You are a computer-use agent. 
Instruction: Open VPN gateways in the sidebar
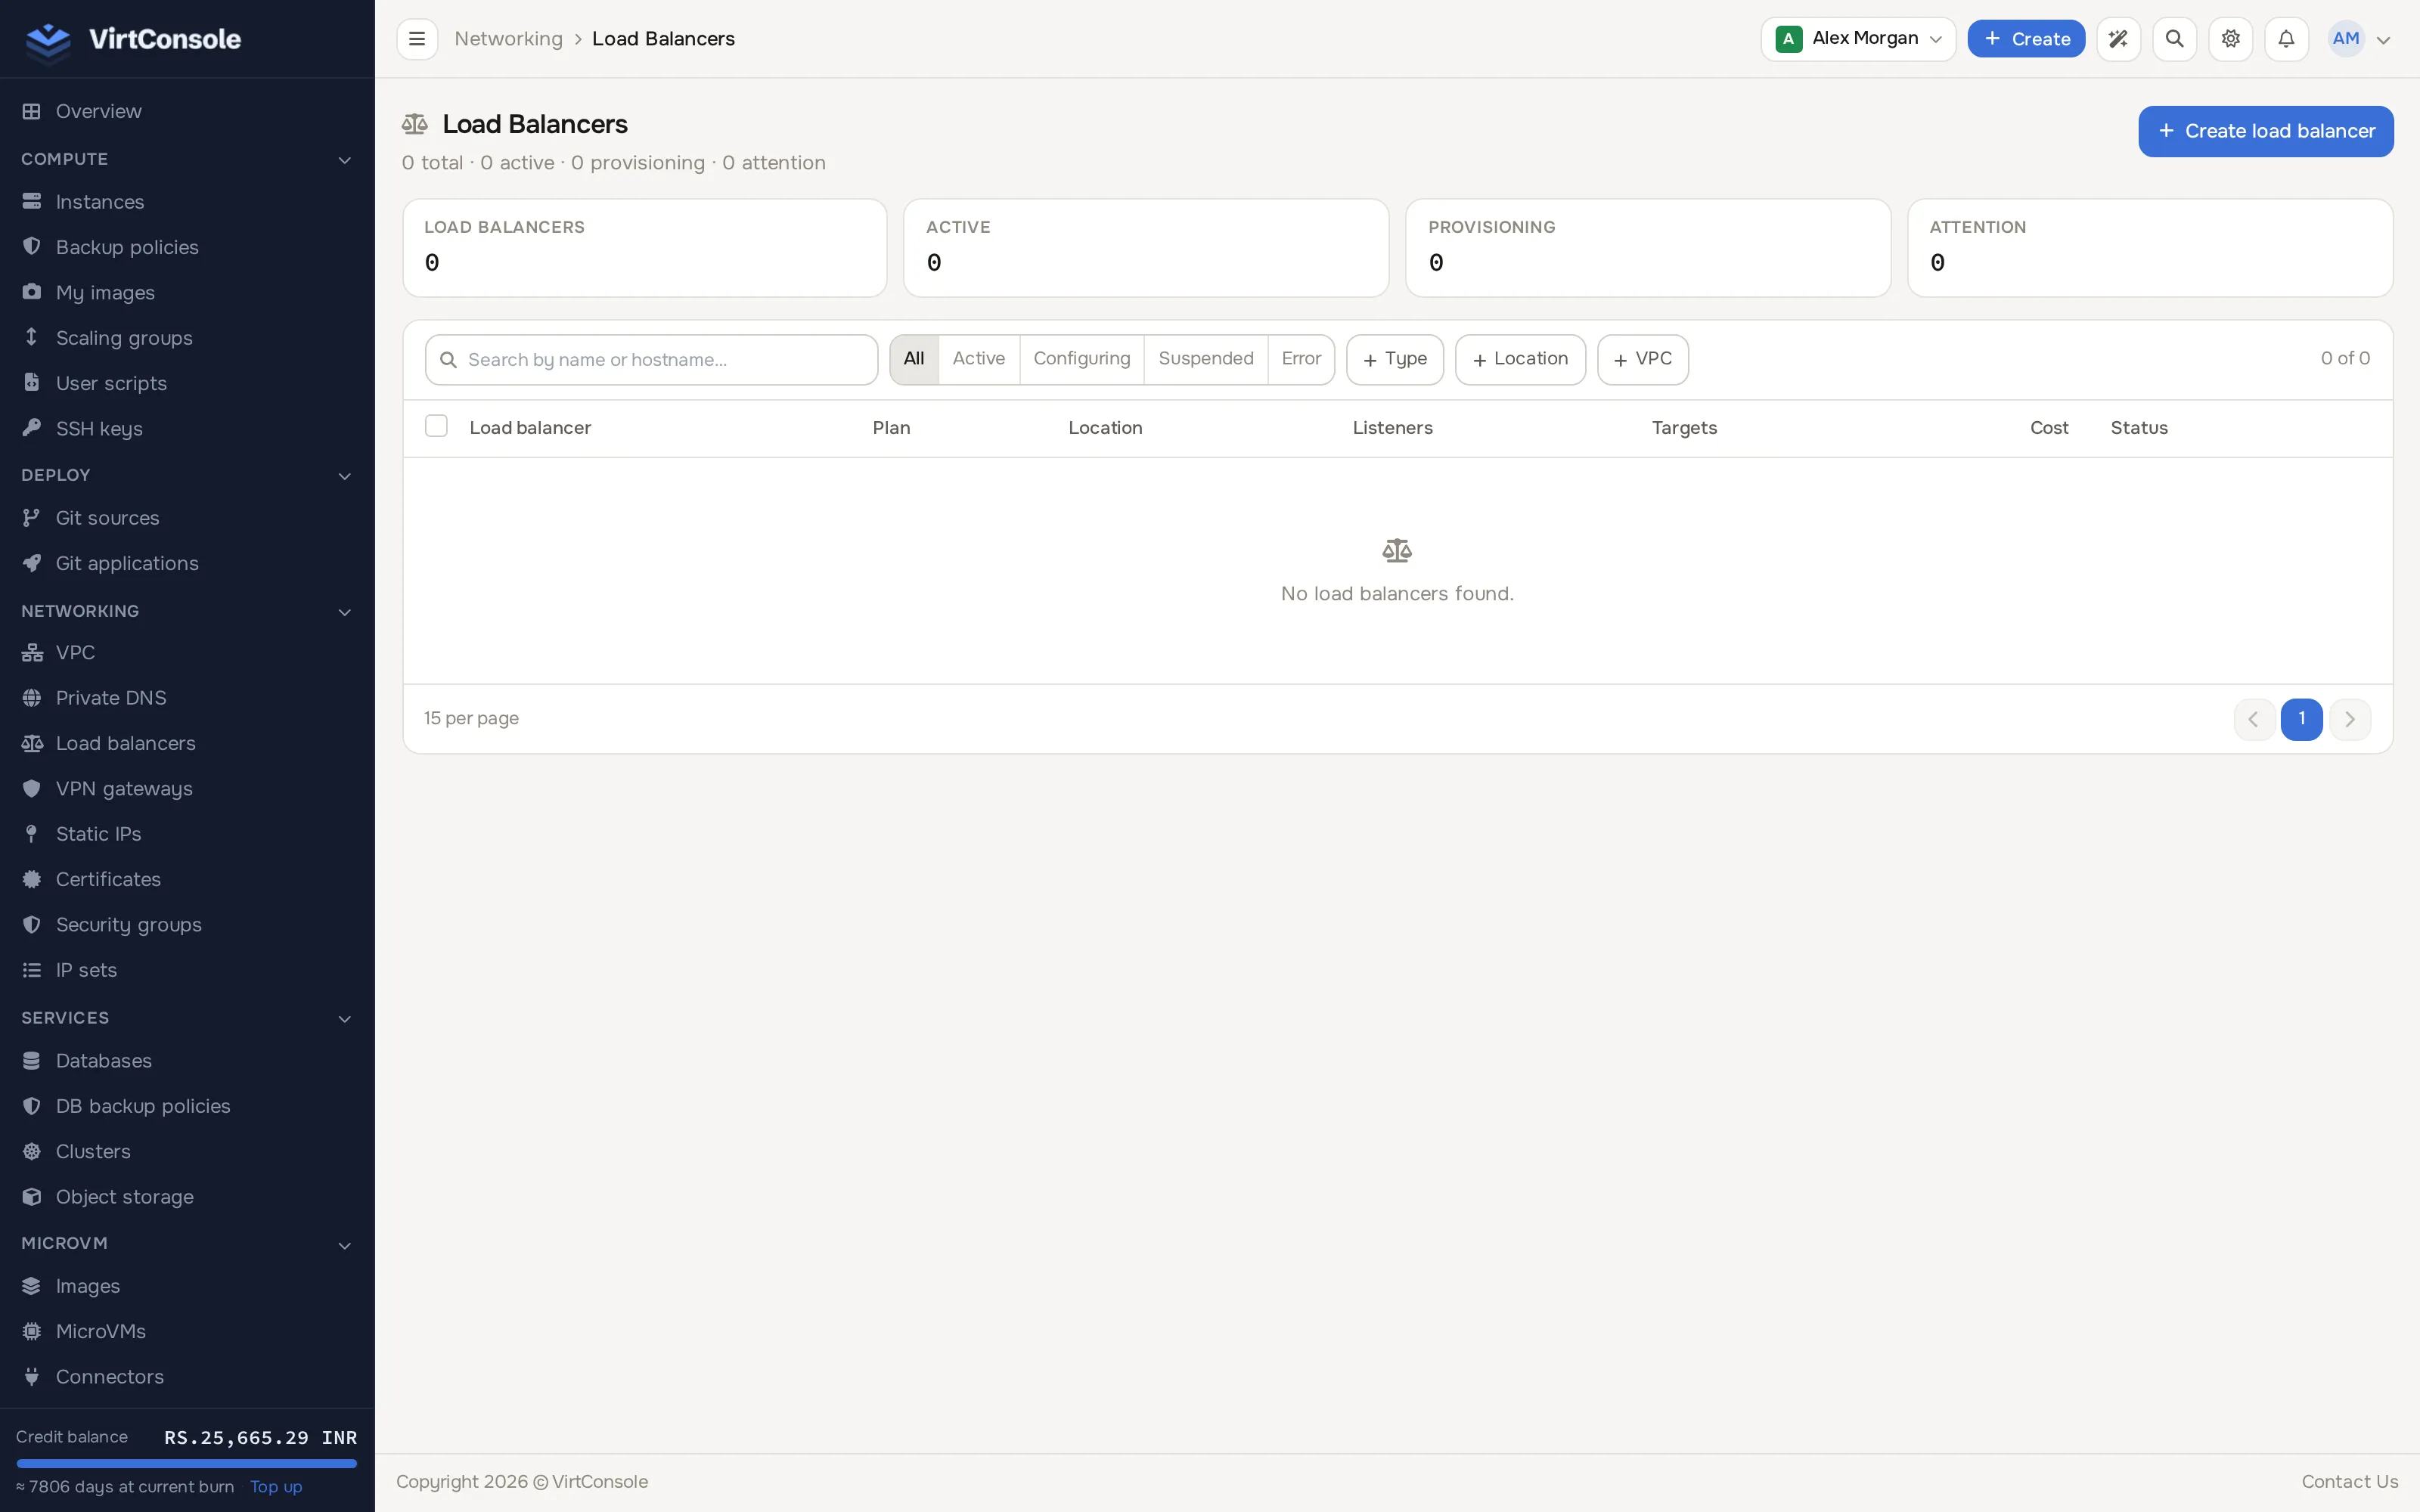(x=187, y=789)
